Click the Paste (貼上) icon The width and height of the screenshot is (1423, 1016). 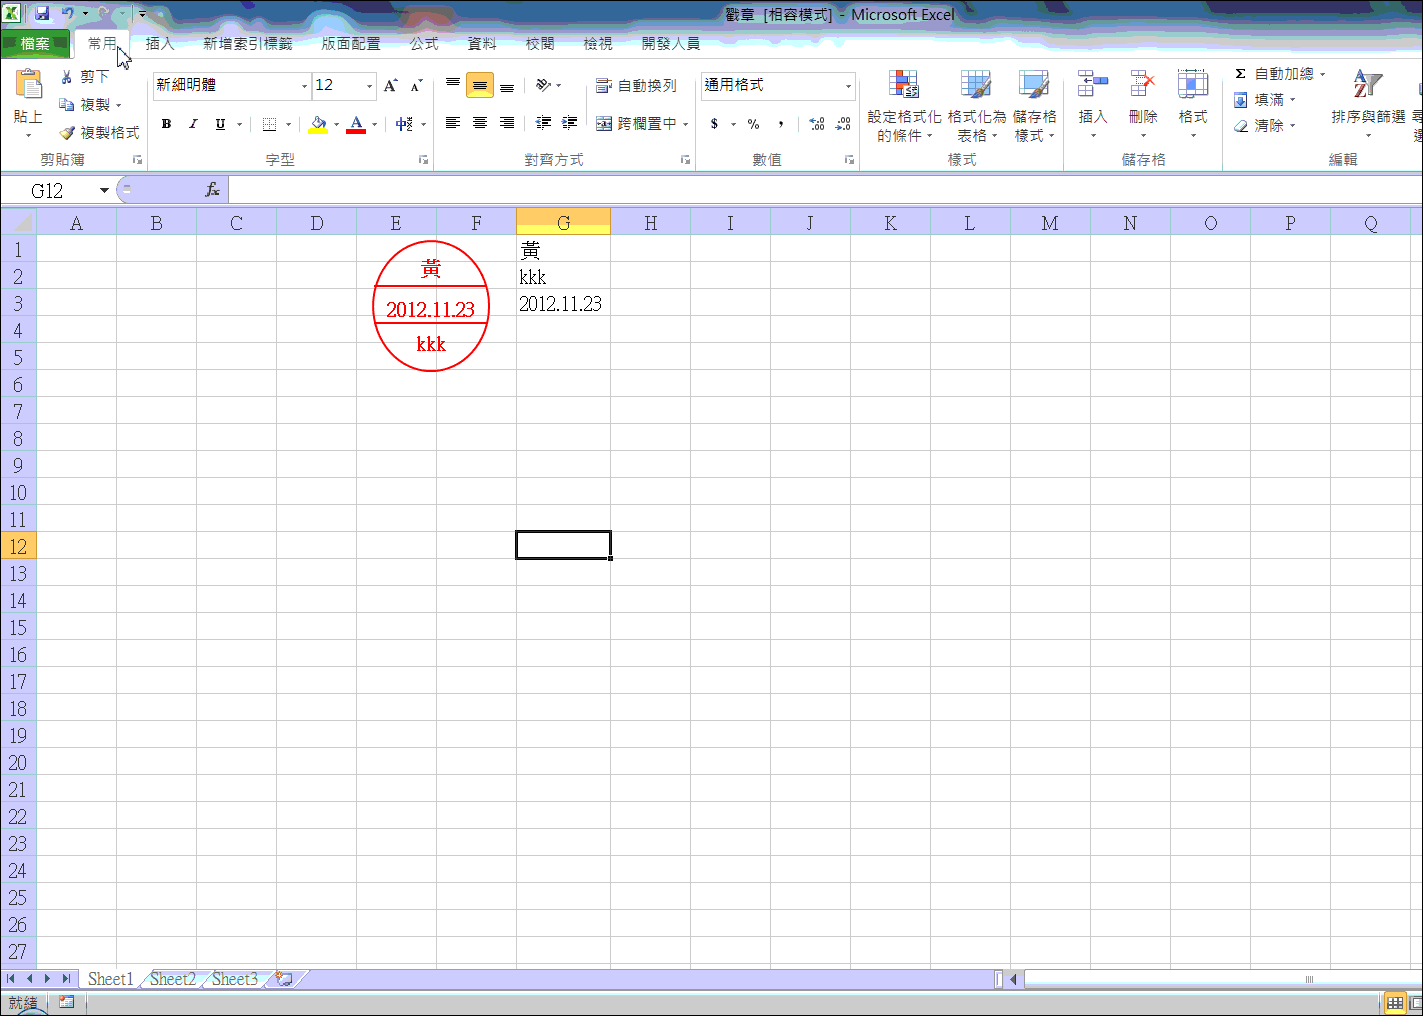tap(28, 86)
